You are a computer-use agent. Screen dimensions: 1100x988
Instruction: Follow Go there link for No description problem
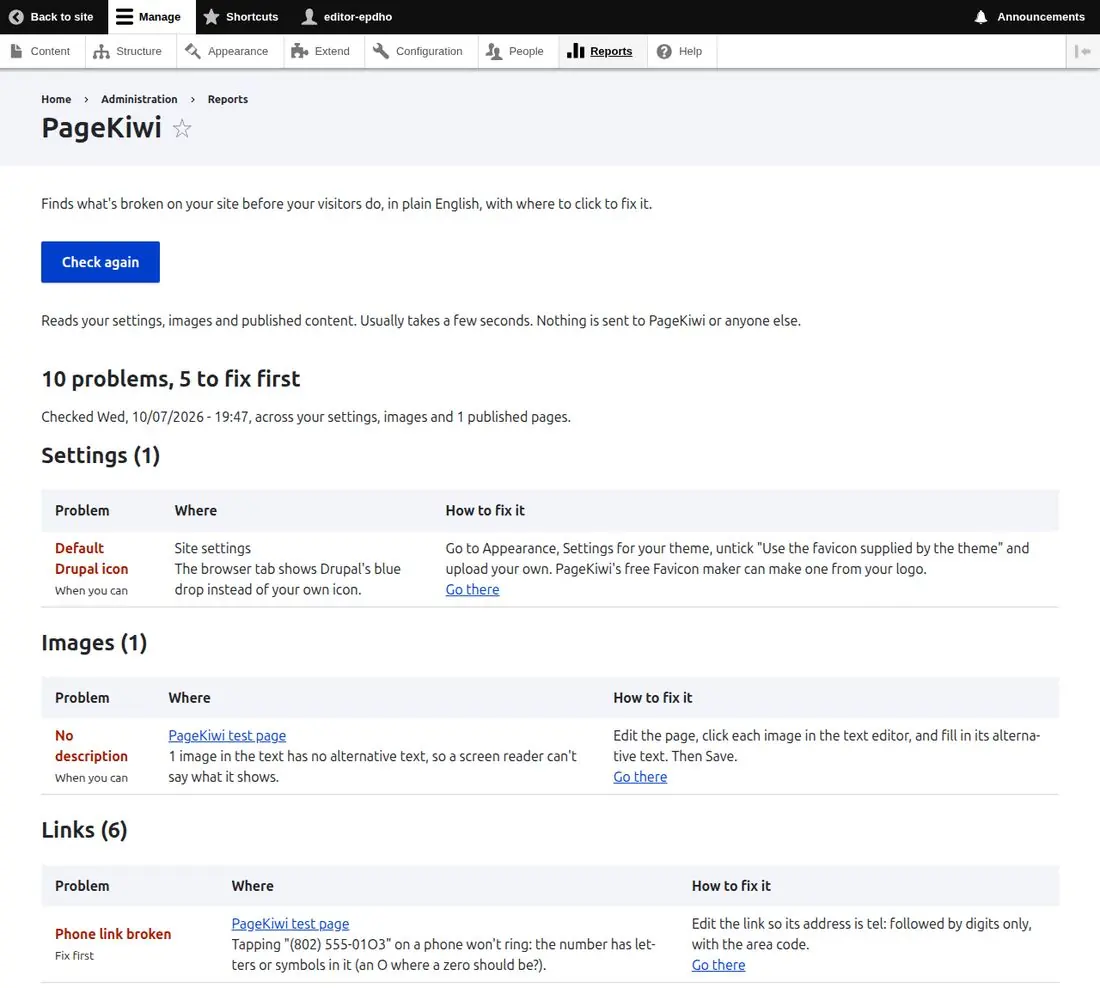click(640, 777)
